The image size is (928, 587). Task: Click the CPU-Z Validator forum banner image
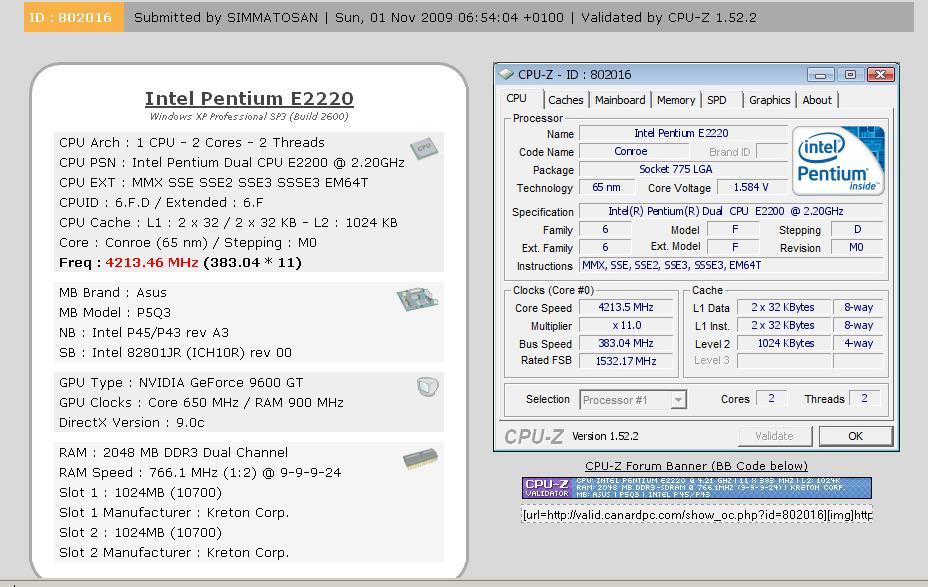tap(697, 488)
